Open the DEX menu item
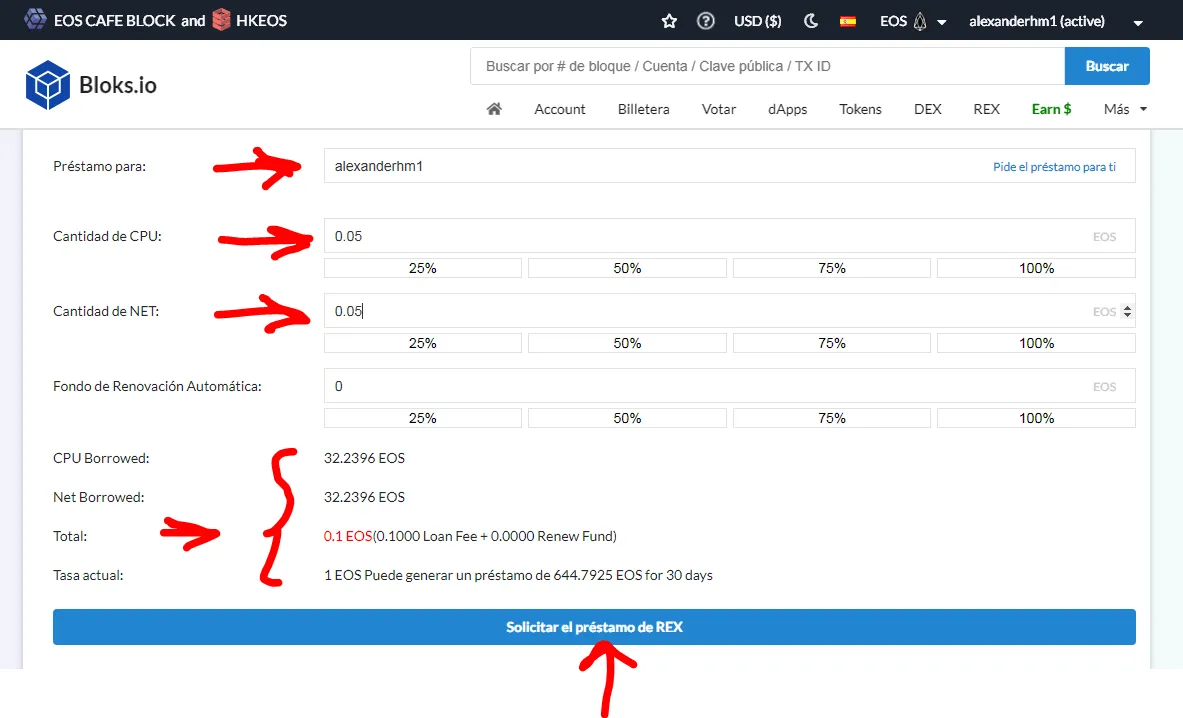This screenshot has width=1183, height=718. pyautogui.click(x=927, y=109)
